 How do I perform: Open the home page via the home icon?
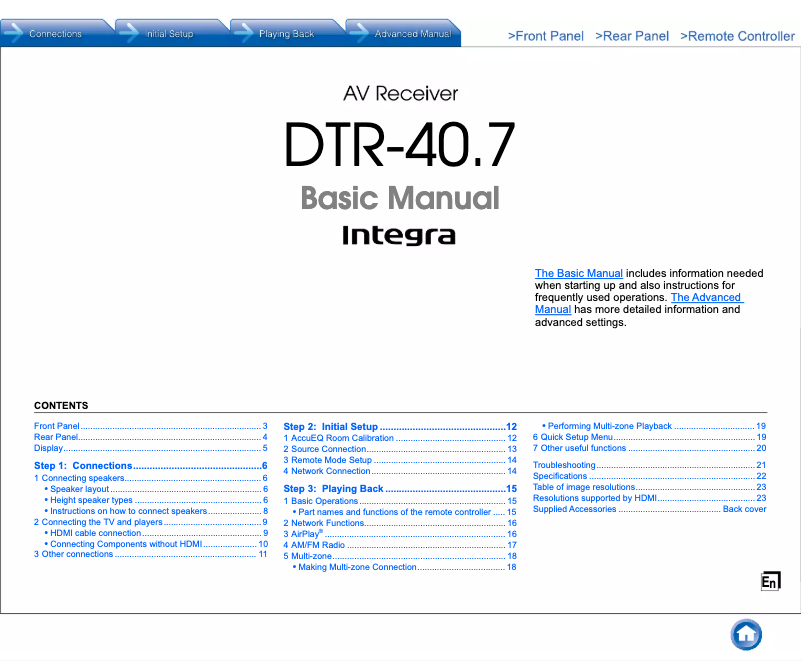pos(746,635)
